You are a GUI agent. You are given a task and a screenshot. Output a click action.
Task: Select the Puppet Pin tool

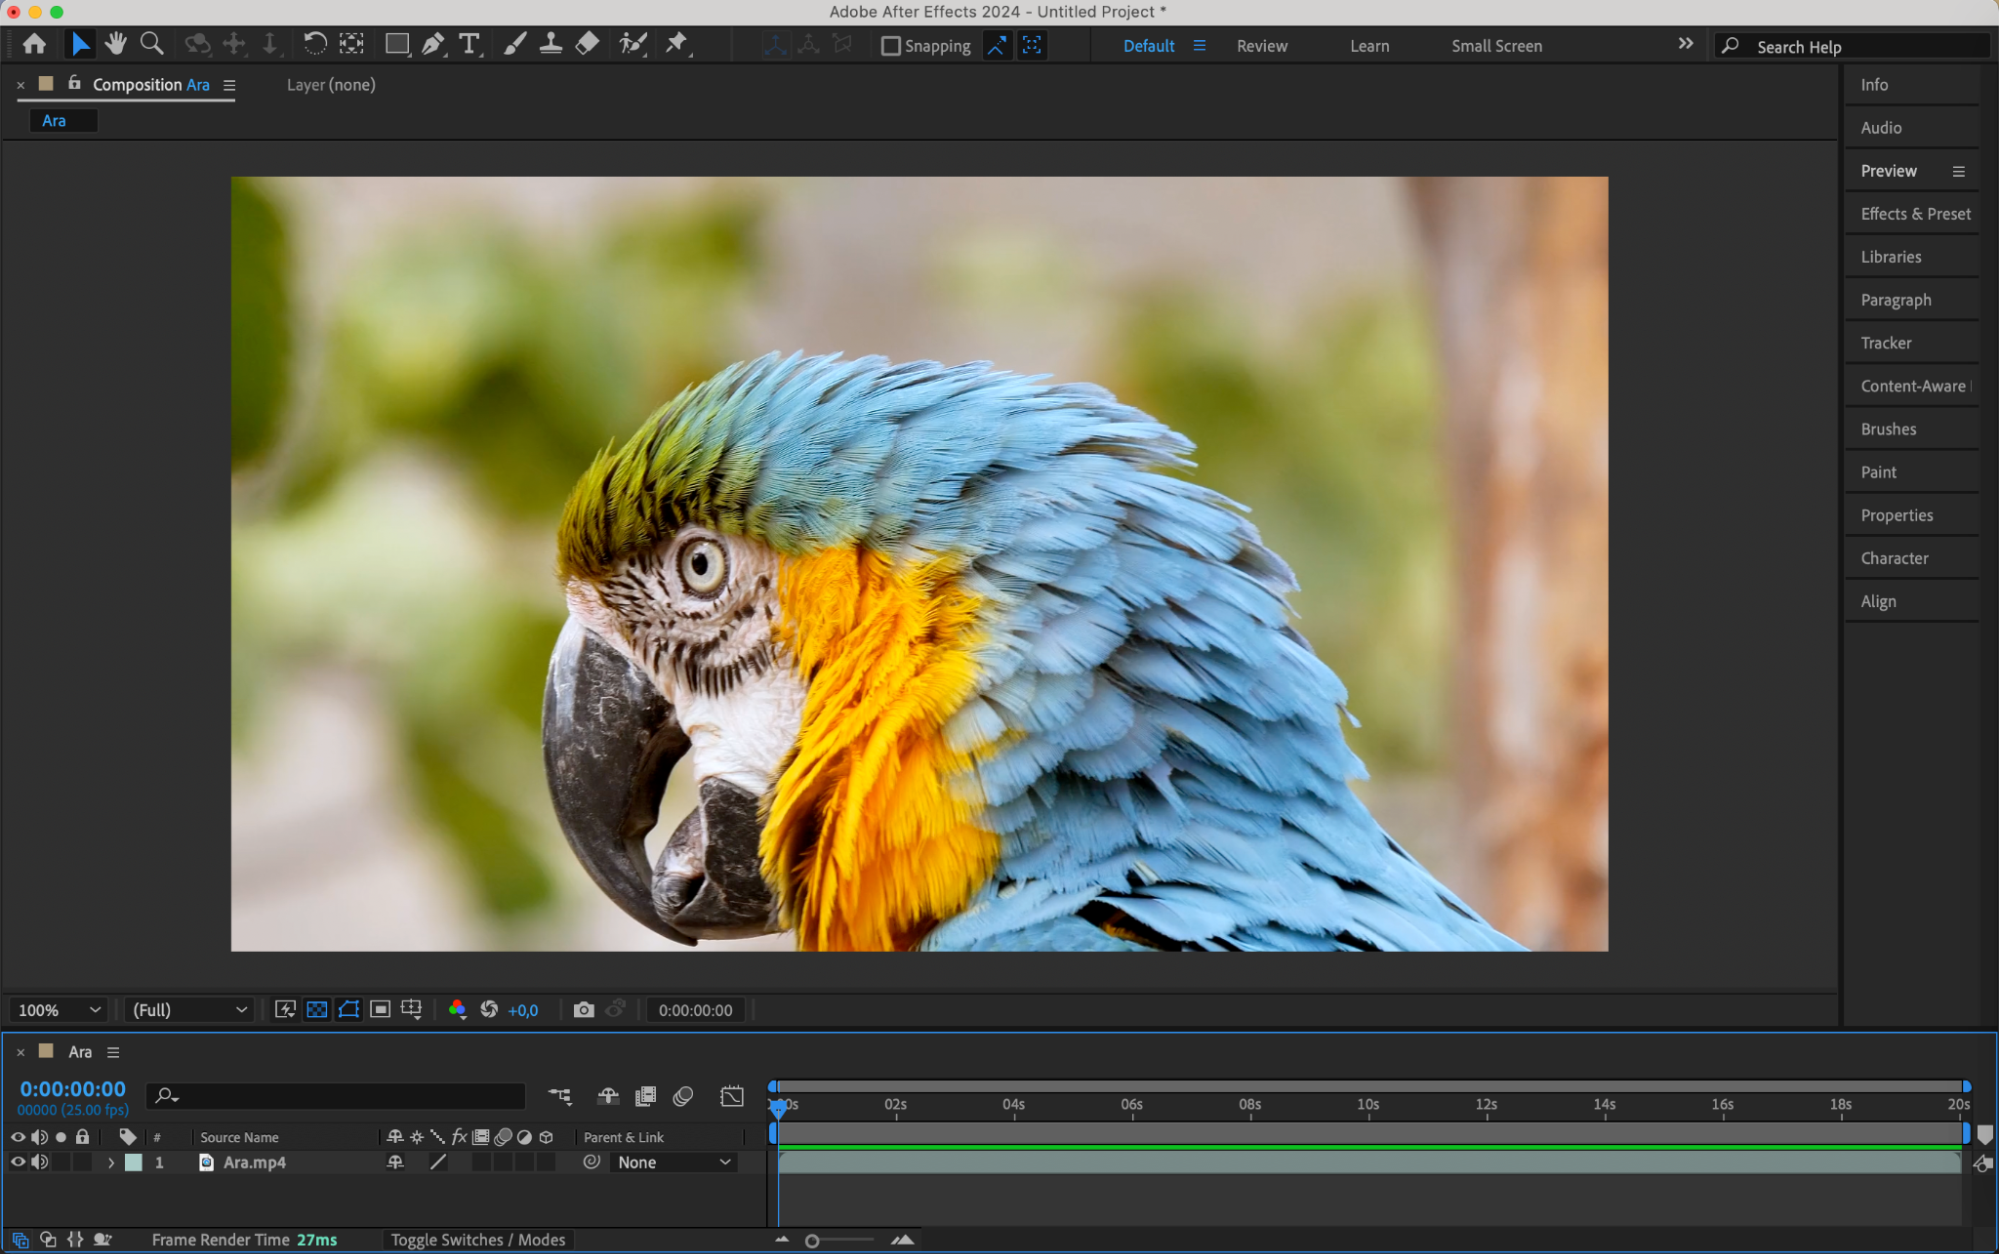point(677,44)
